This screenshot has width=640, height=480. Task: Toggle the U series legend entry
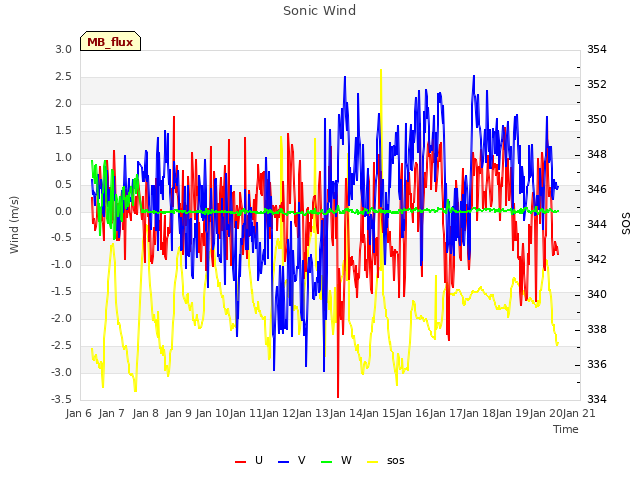tap(249, 460)
